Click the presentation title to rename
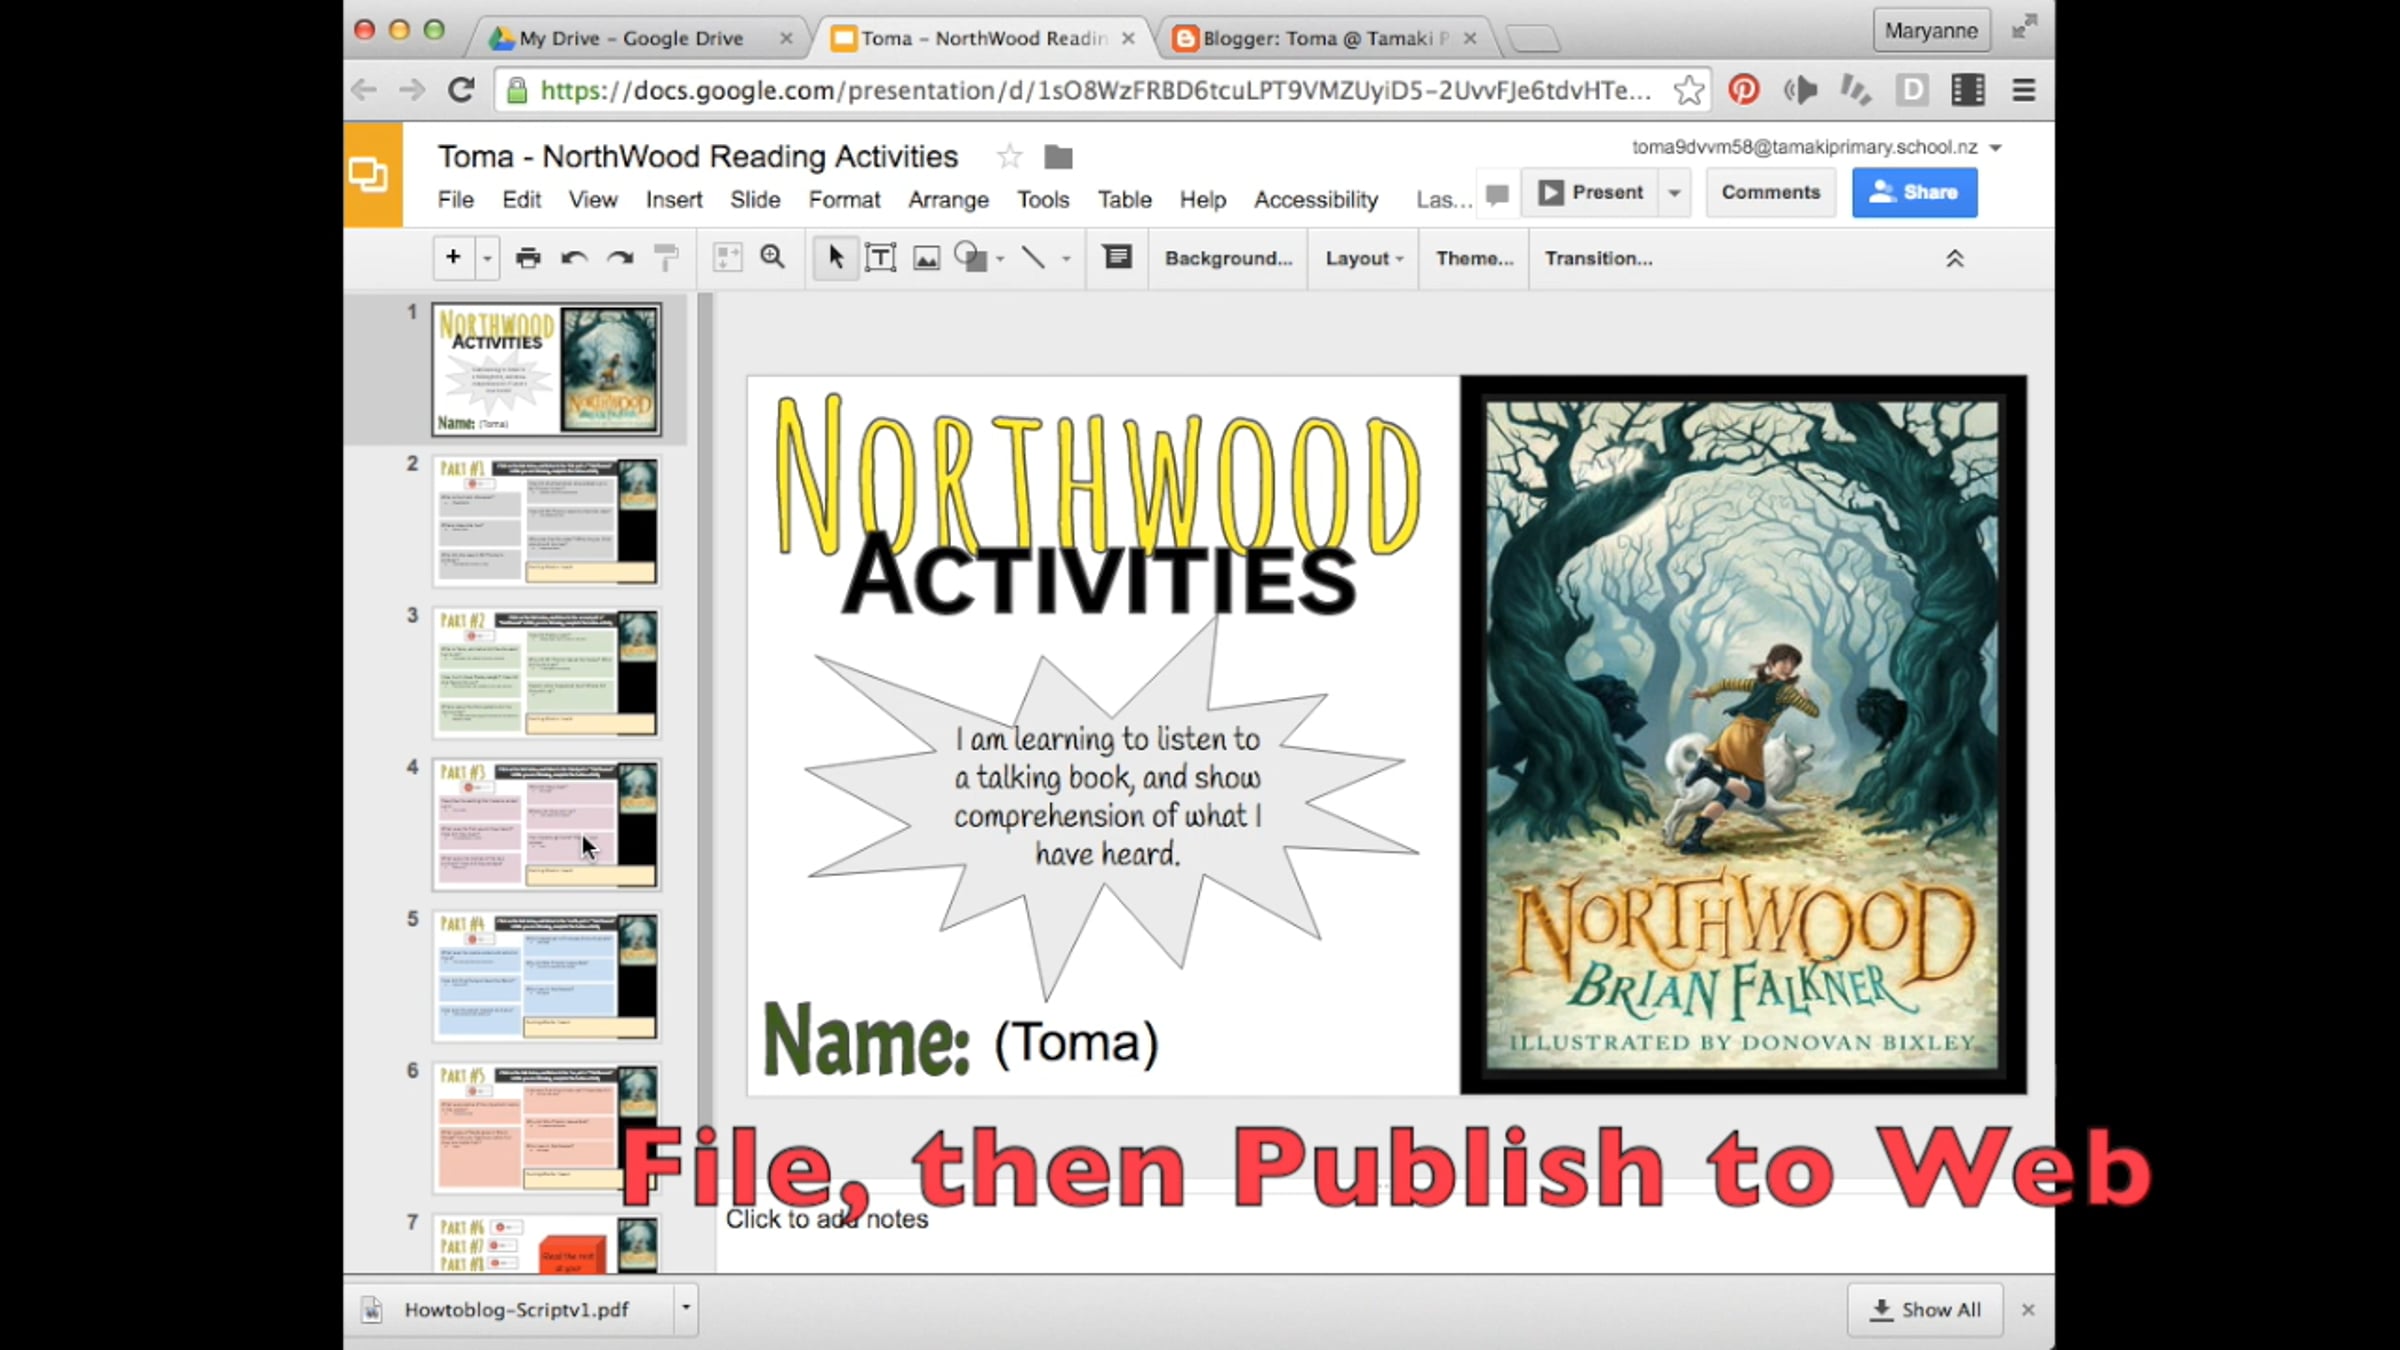 tap(697, 157)
